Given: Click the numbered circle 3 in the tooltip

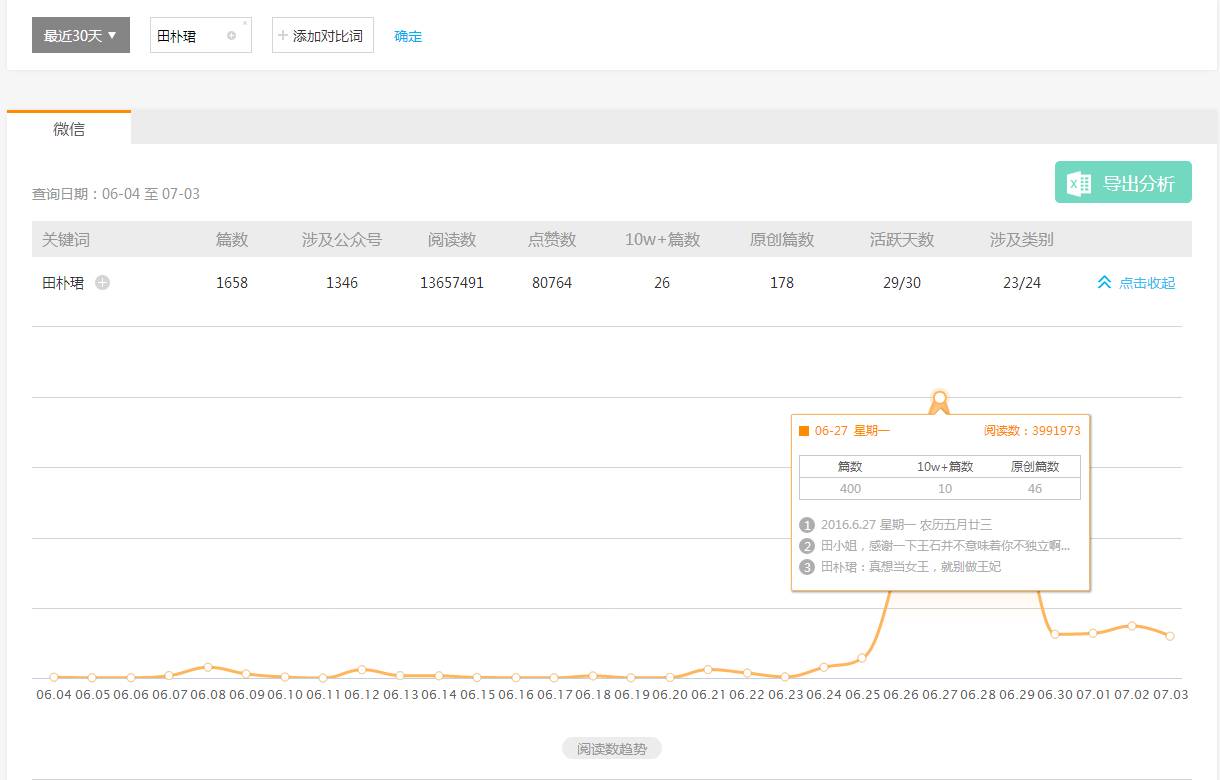Looking at the screenshot, I should point(807,567).
